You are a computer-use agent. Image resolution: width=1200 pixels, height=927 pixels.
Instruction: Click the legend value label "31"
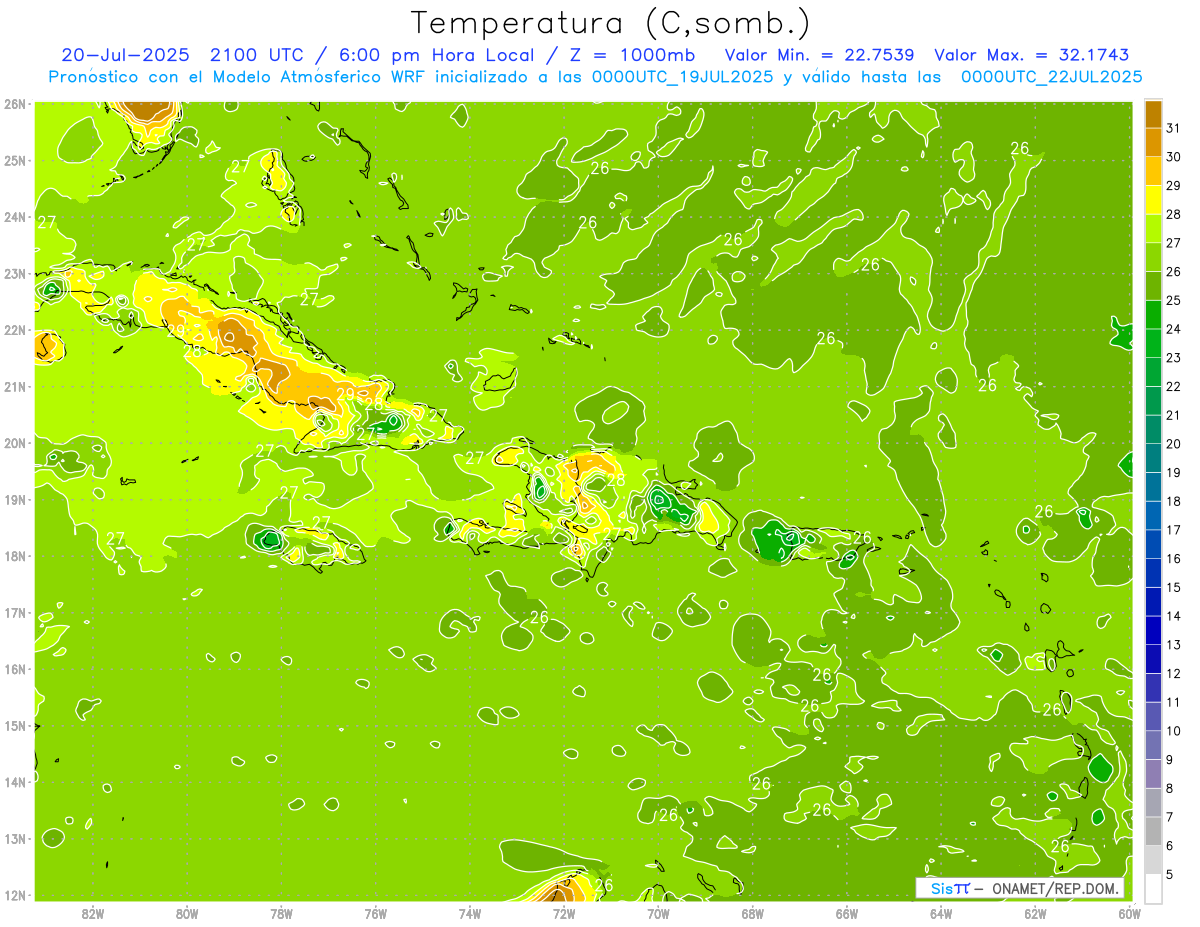click(x=1173, y=128)
